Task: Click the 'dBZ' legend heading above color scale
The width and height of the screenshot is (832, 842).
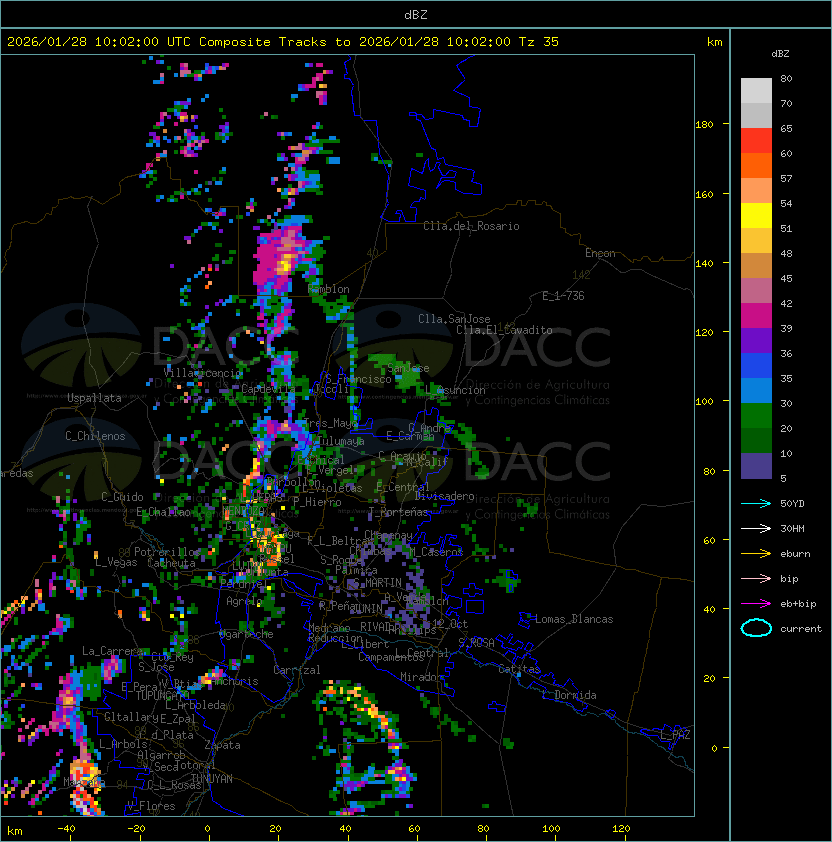Action: tap(780, 54)
